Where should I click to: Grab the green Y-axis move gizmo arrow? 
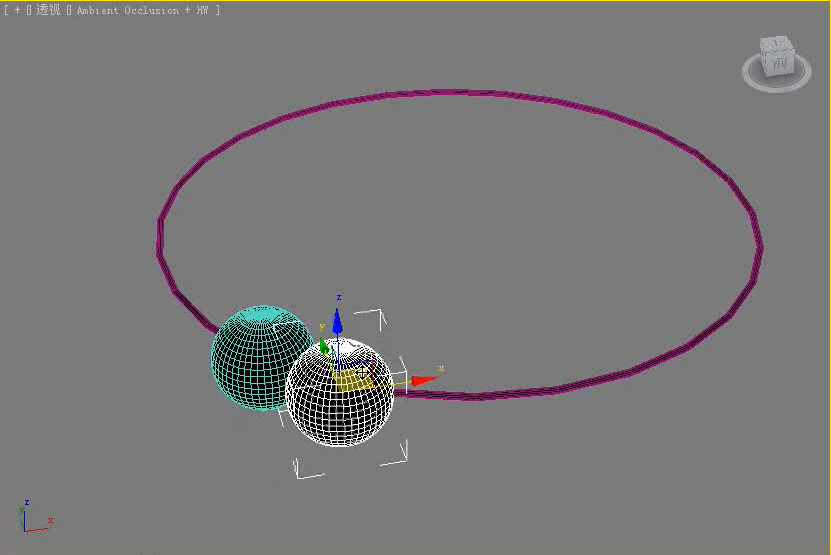(x=324, y=346)
